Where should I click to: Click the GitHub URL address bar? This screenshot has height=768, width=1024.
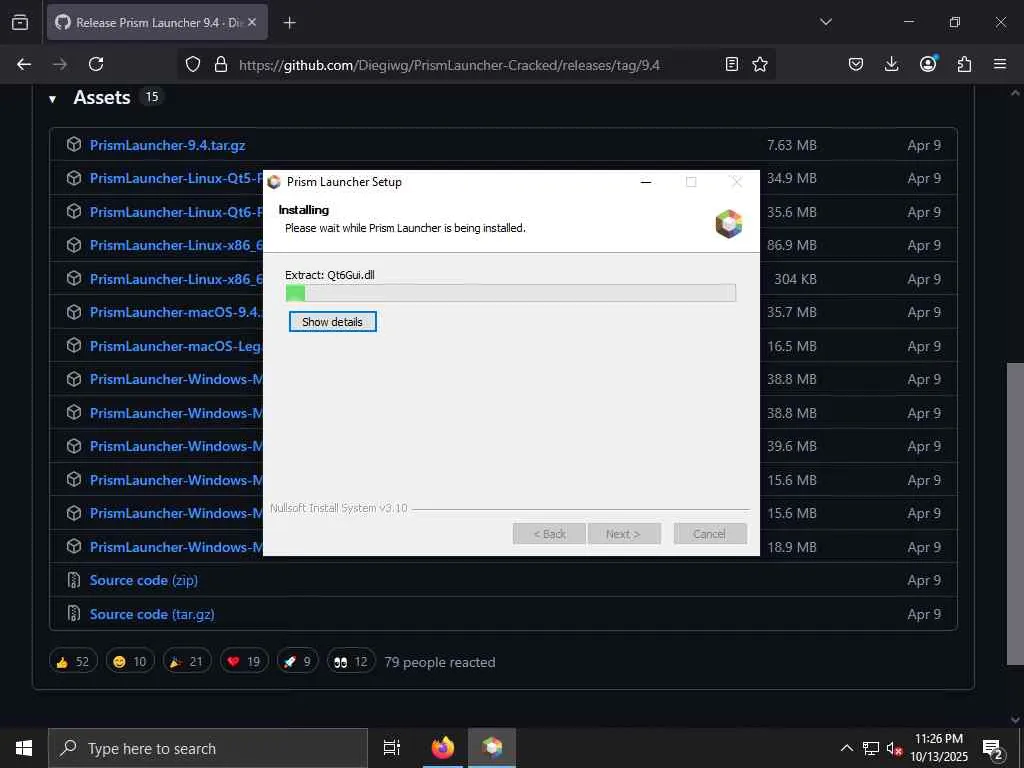[449, 65]
